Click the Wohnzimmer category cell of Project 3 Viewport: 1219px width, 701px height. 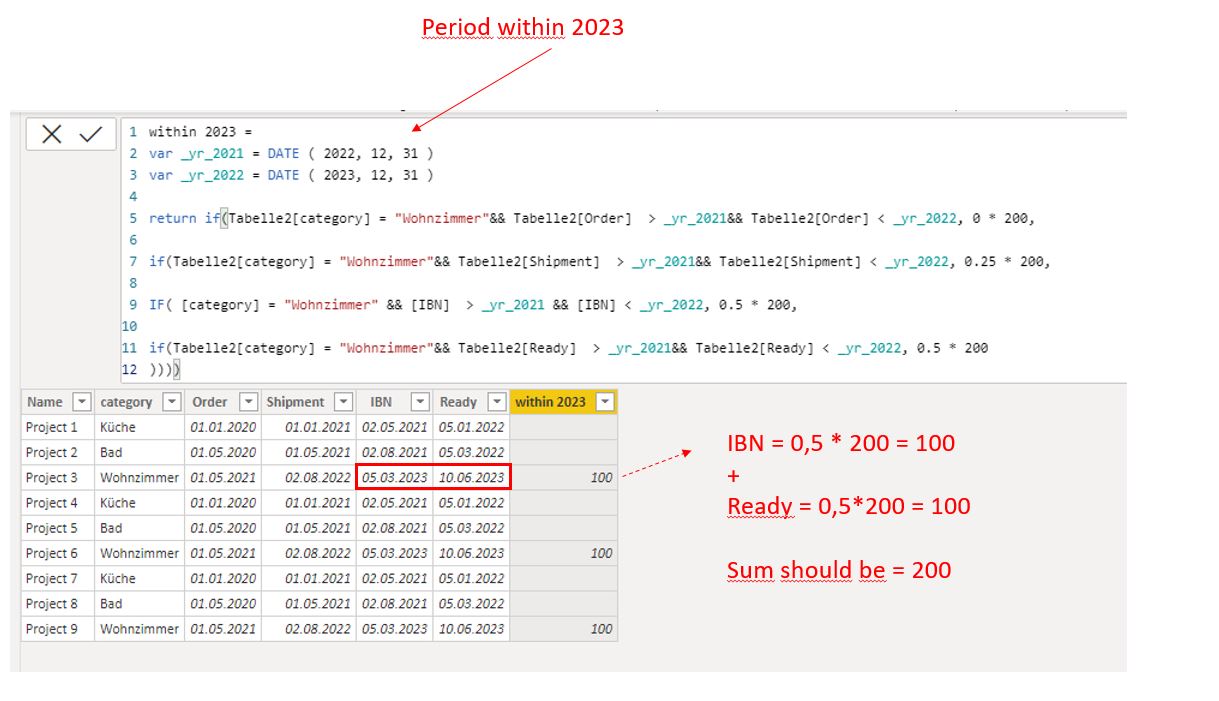pos(140,477)
